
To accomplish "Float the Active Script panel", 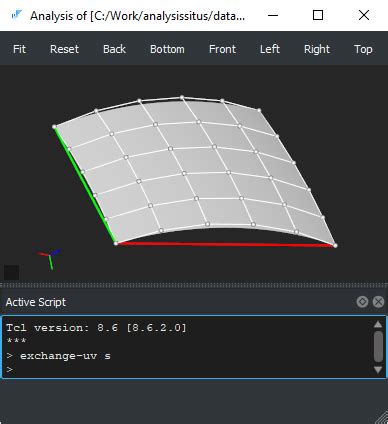I will coord(362,302).
